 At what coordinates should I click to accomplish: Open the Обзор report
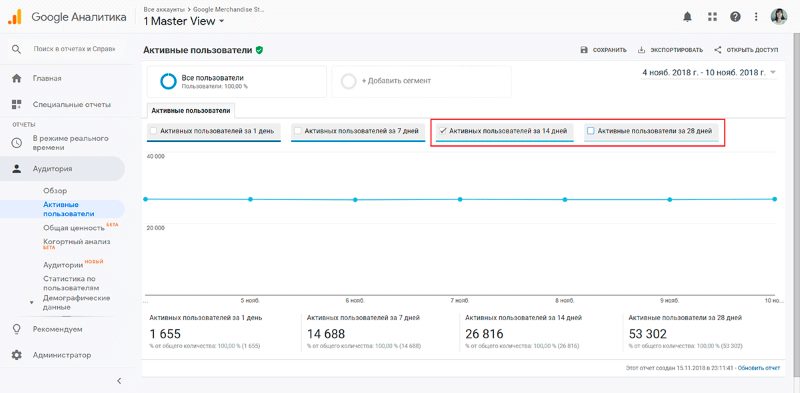[55, 191]
